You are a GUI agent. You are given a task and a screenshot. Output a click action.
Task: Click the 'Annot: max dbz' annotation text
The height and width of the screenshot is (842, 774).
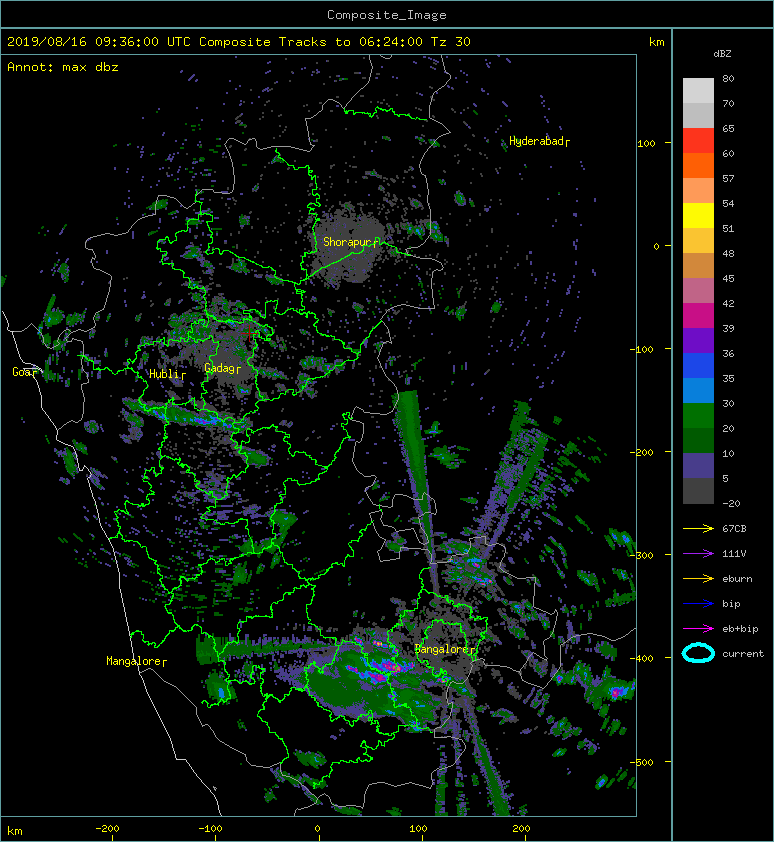tap(63, 67)
